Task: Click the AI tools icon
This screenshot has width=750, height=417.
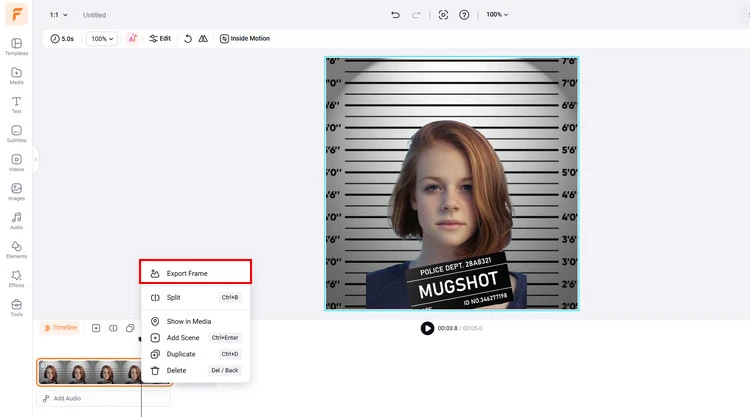Action: (132, 39)
